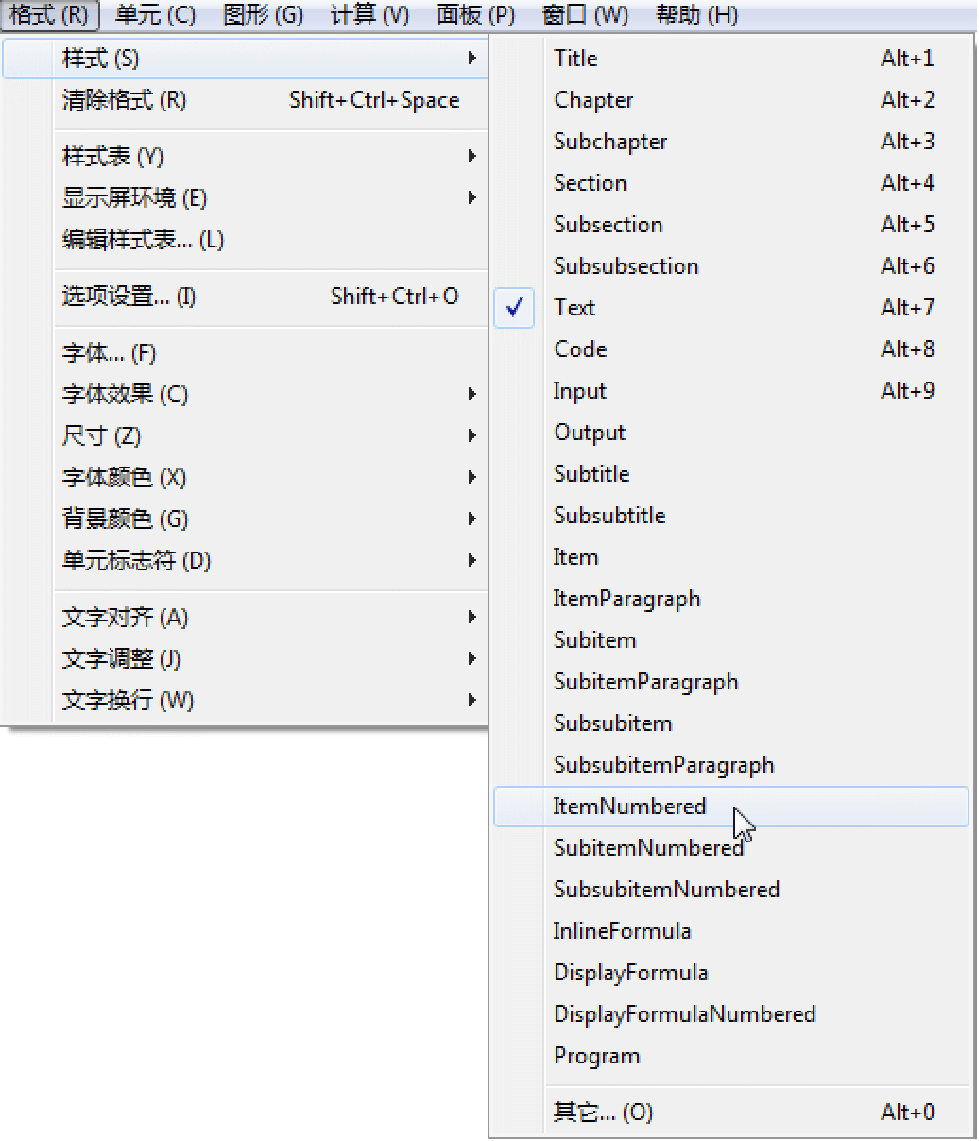Expand the 样式 (S) submenu
The width and height of the screenshot is (979, 1141).
click(245, 58)
